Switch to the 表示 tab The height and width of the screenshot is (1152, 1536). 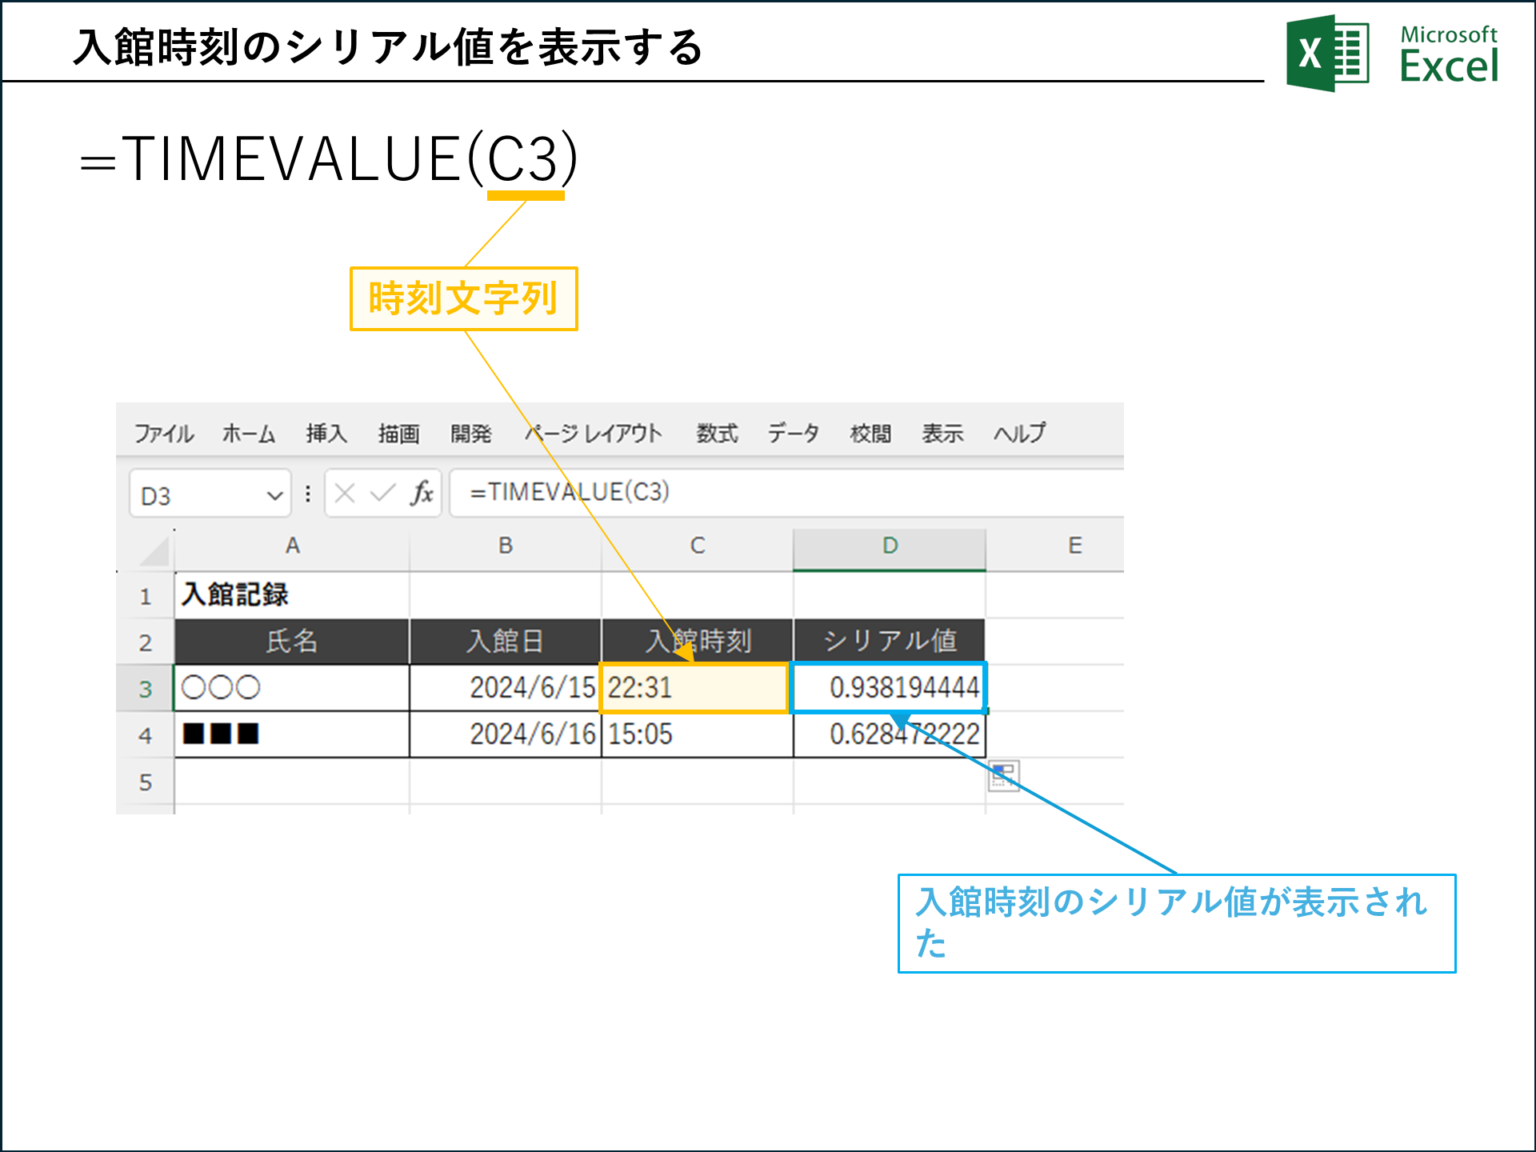[x=942, y=433]
